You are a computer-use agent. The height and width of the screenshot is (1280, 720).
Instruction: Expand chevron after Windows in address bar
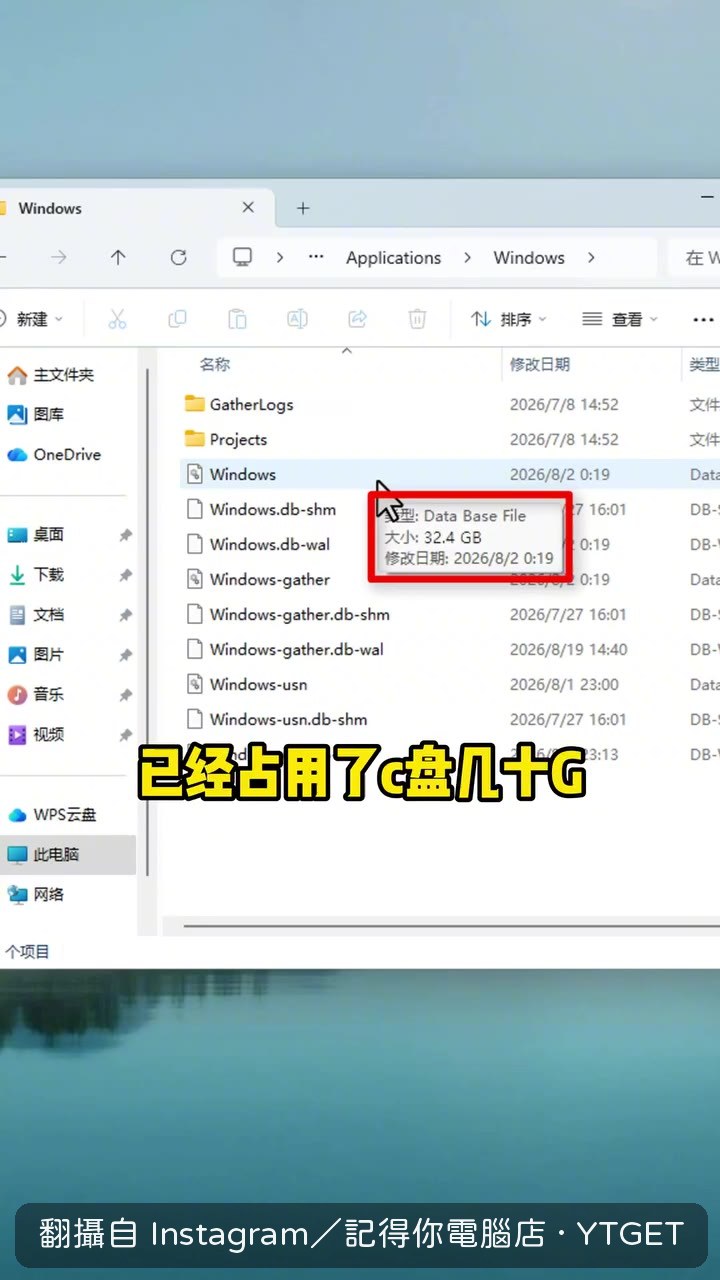(591, 258)
